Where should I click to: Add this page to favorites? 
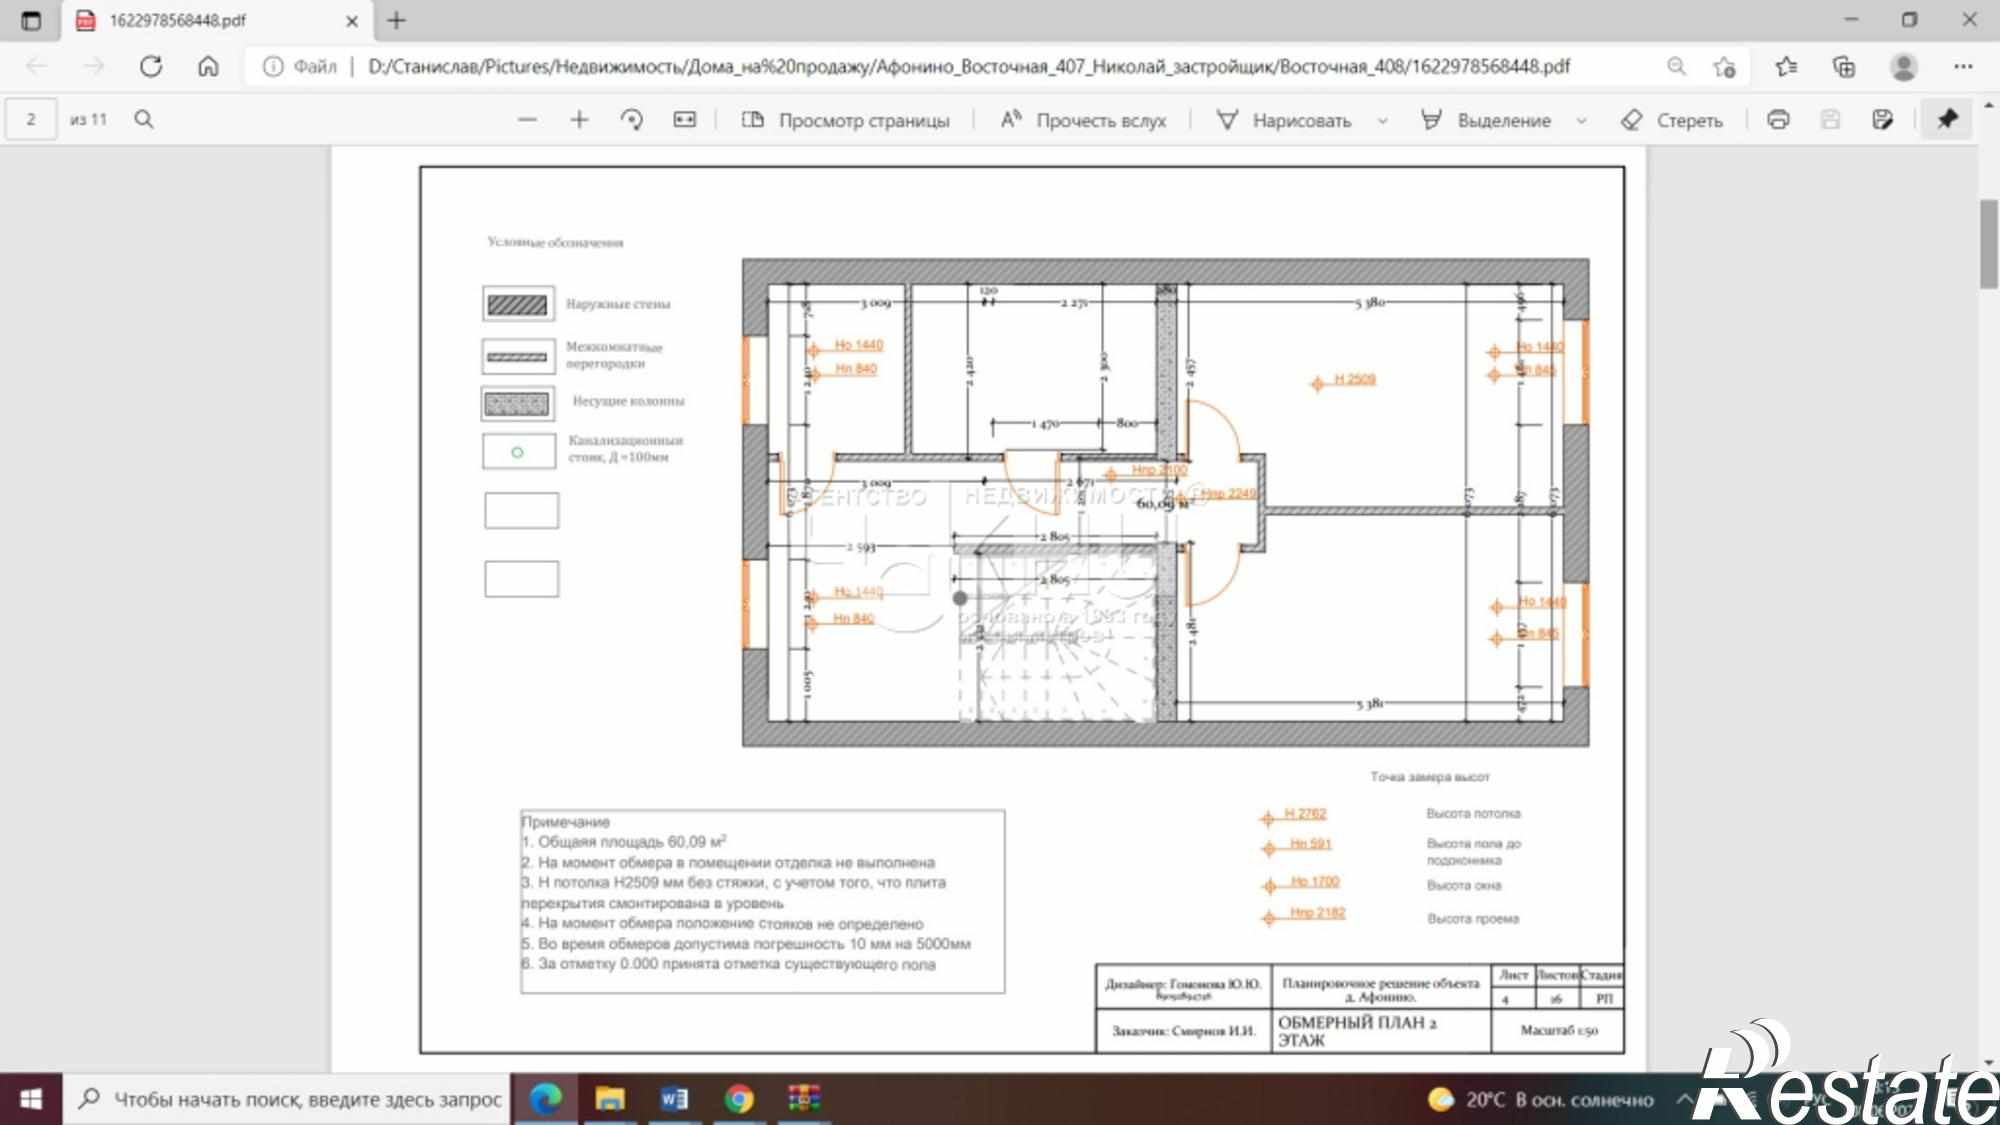point(1724,66)
